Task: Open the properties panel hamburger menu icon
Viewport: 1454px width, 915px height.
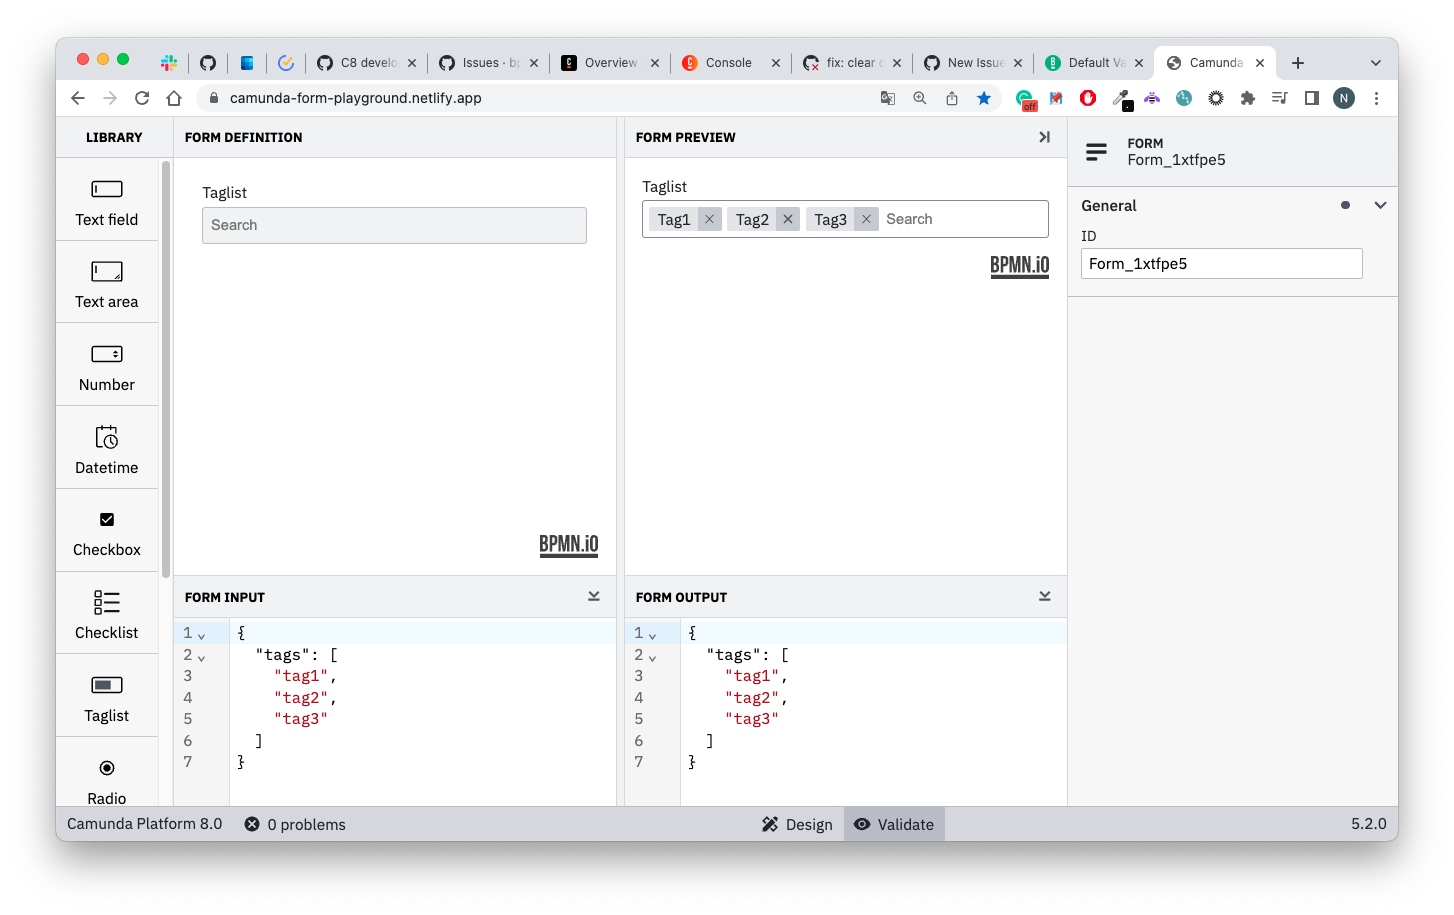Action: coord(1096,151)
